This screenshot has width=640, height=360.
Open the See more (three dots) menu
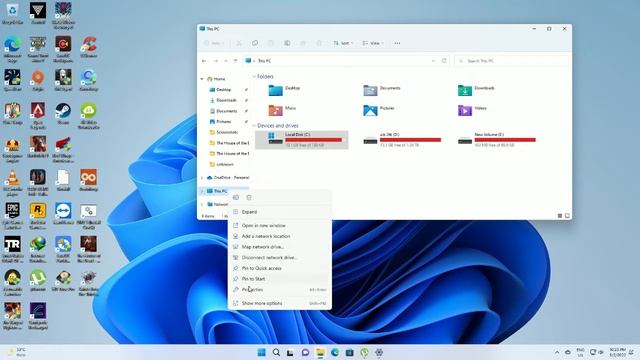pyautogui.click(x=397, y=43)
